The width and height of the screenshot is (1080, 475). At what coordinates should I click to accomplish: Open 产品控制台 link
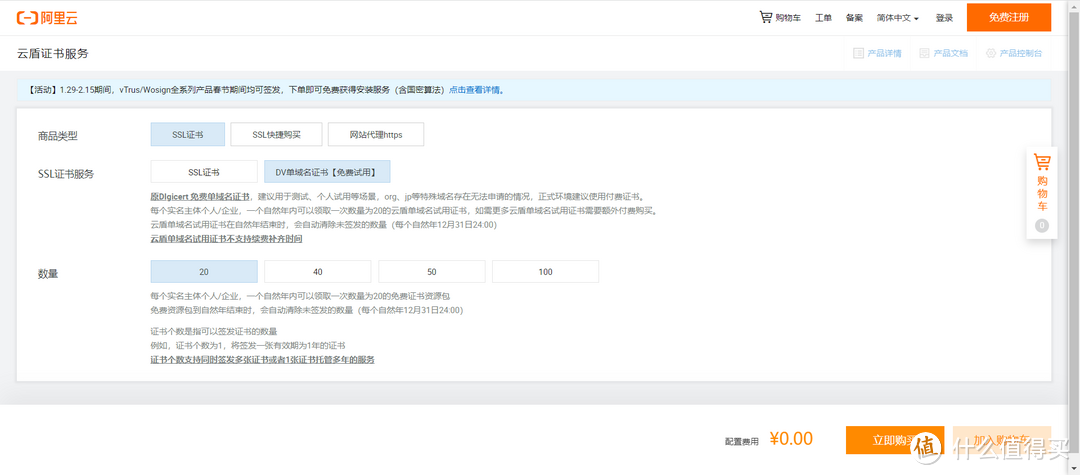(x=1021, y=53)
